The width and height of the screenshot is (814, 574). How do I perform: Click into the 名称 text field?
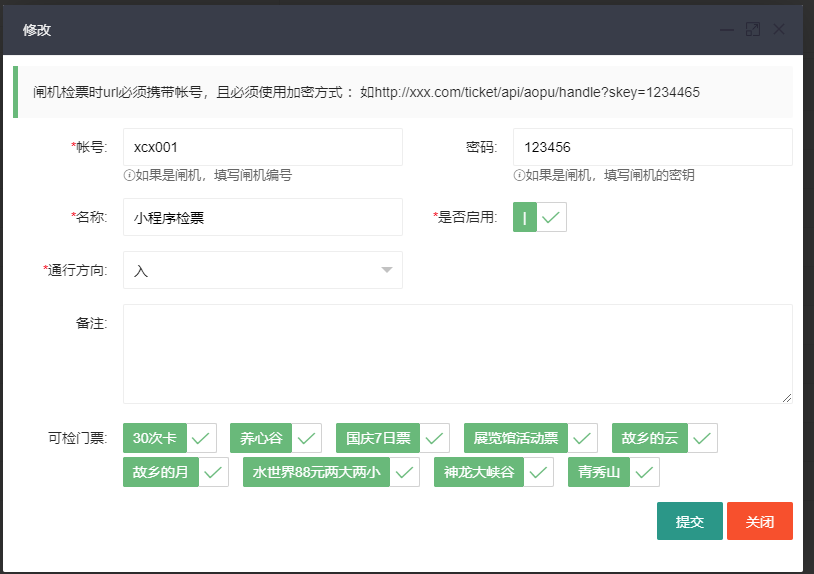pos(262,217)
